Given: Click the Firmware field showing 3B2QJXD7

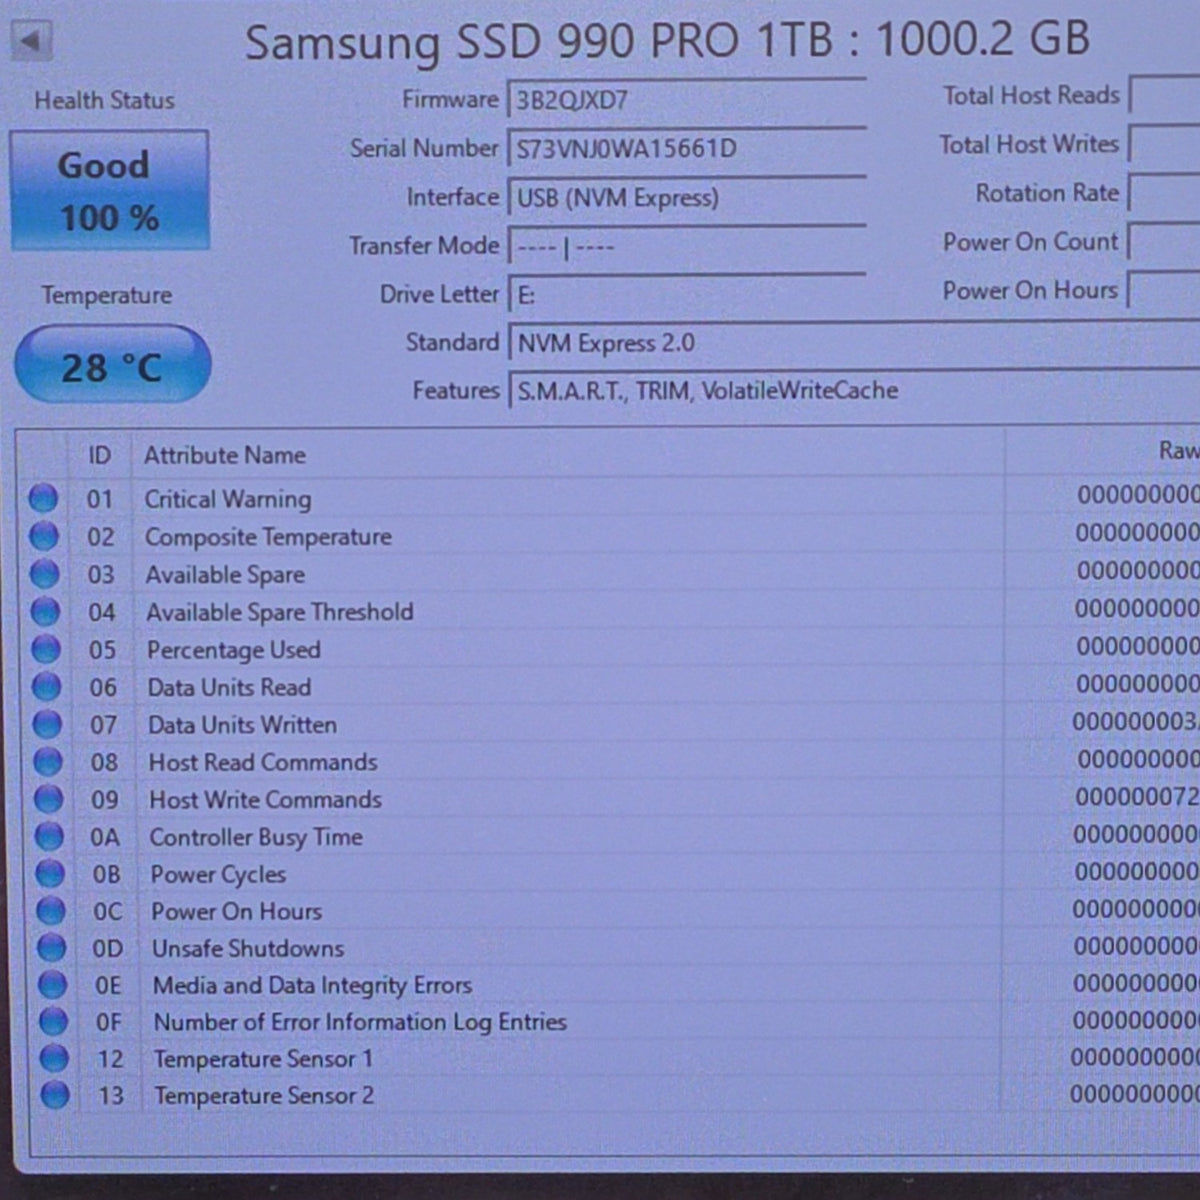Looking at the screenshot, I should coord(687,100).
